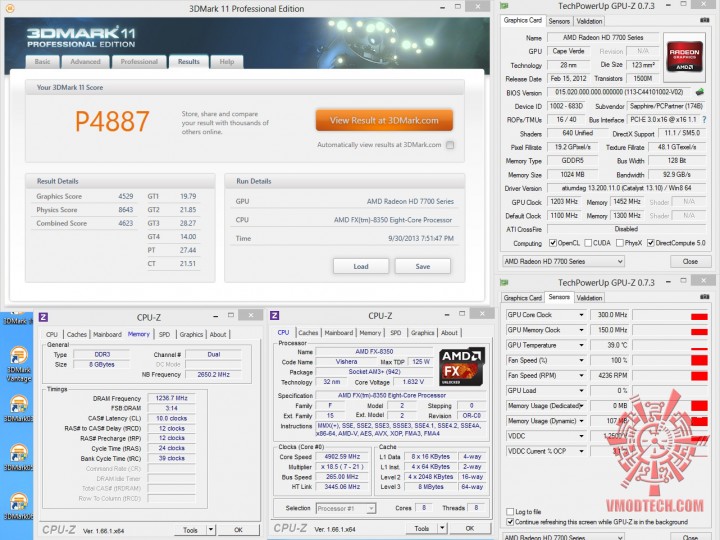
Task: Click the camera icon in GPU-Z Sensors window
Action: pyautogui.click(x=704, y=298)
